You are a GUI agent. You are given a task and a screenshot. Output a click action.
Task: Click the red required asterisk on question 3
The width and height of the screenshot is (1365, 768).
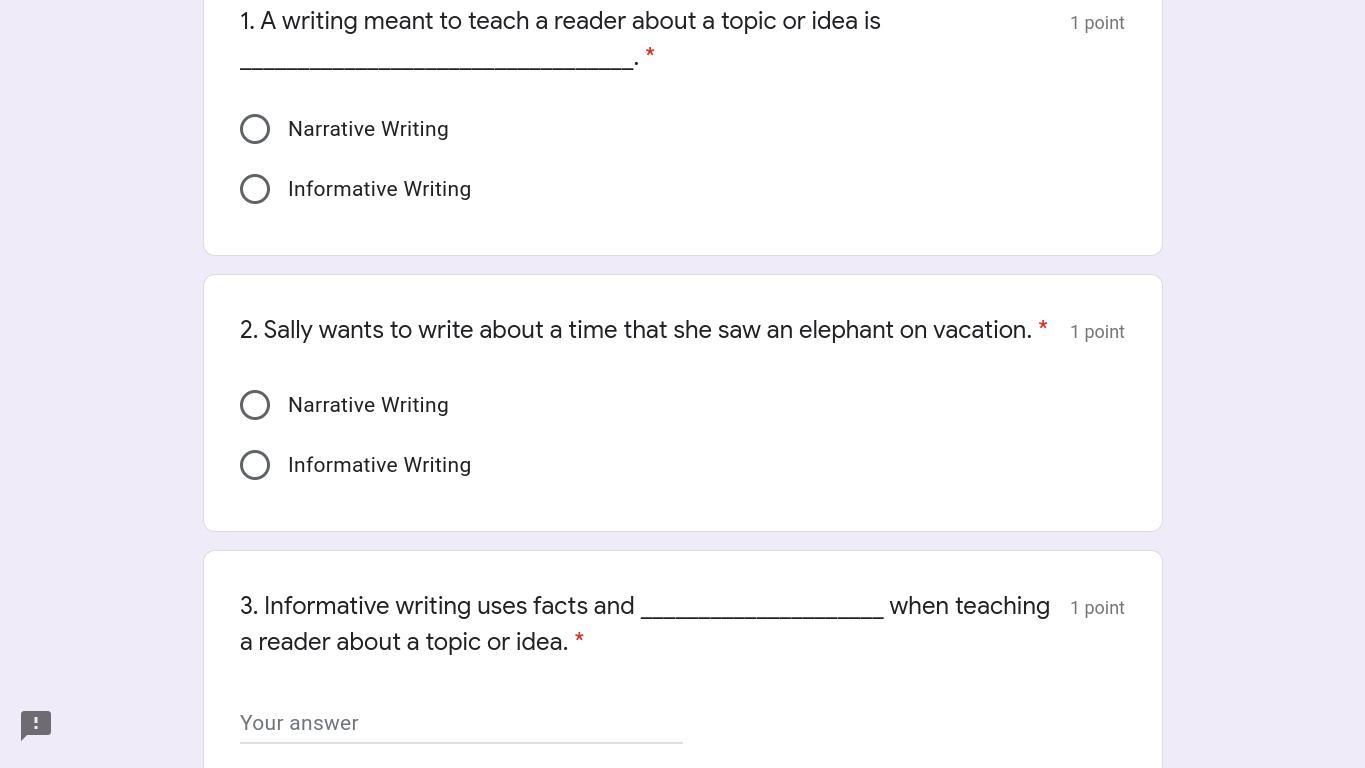579,639
